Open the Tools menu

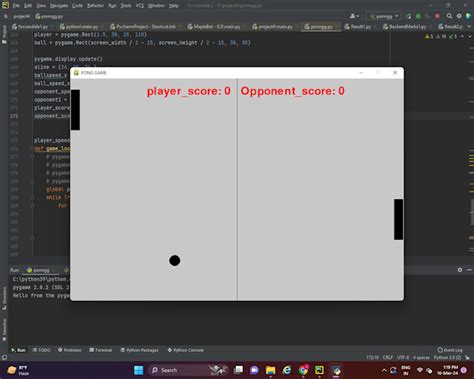[126, 6]
